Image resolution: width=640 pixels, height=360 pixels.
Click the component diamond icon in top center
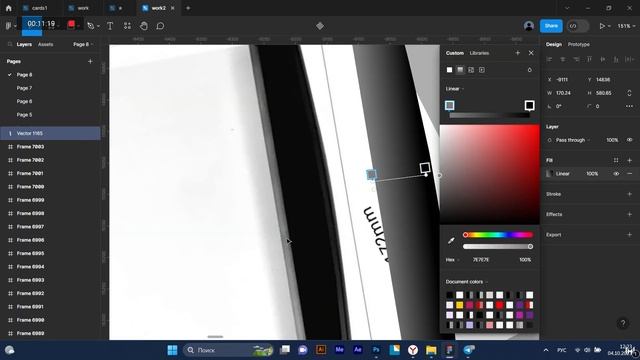pyautogui.click(x=320, y=26)
